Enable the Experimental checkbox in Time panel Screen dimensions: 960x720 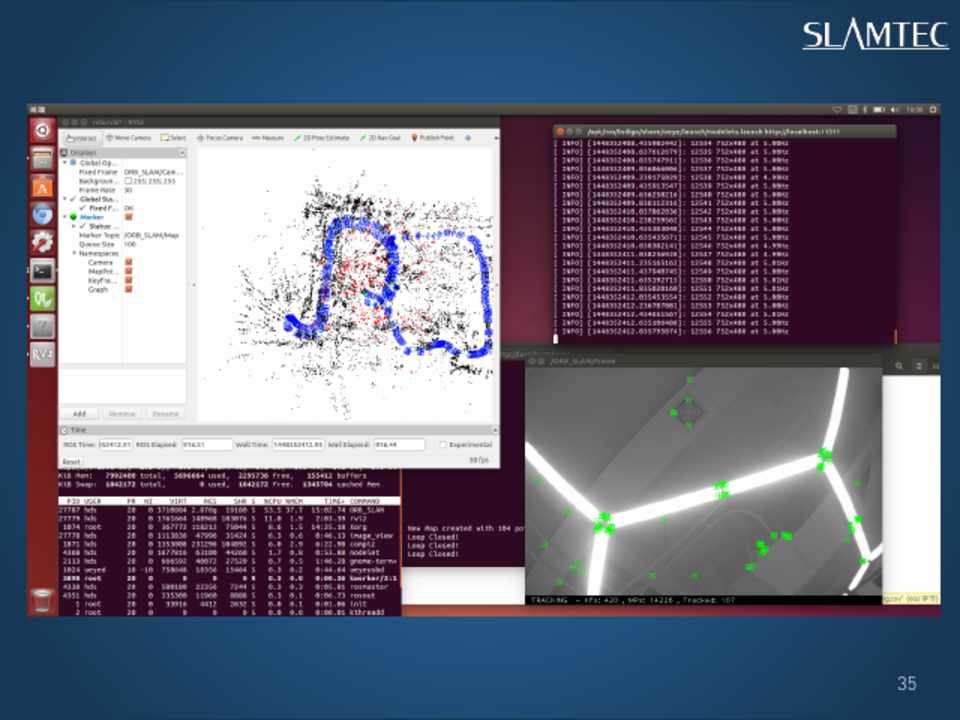click(443, 444)
